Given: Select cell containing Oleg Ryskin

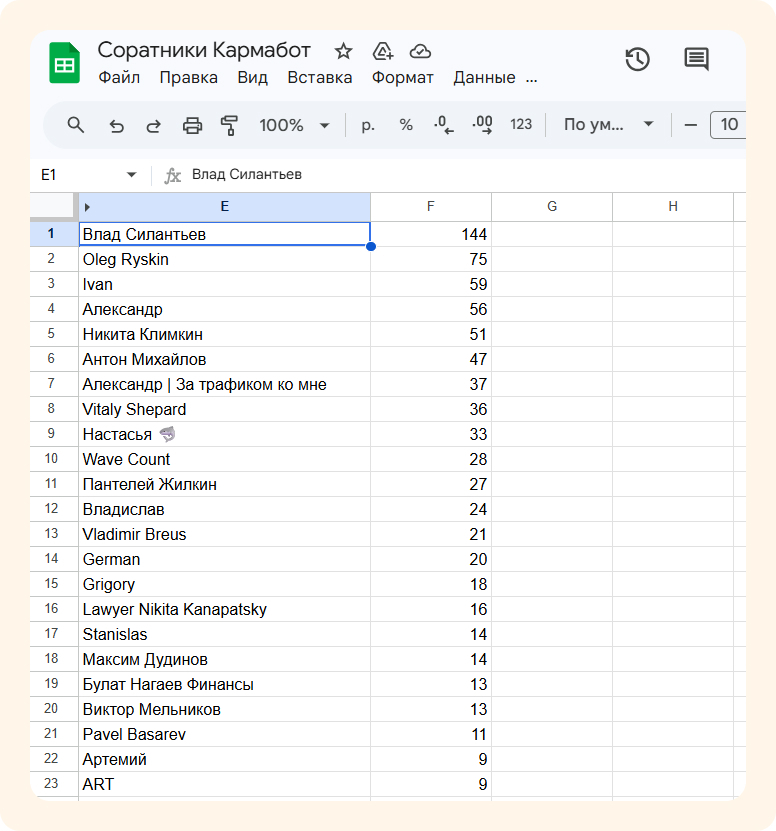Looking at the screenshot, I should (224, 259).
